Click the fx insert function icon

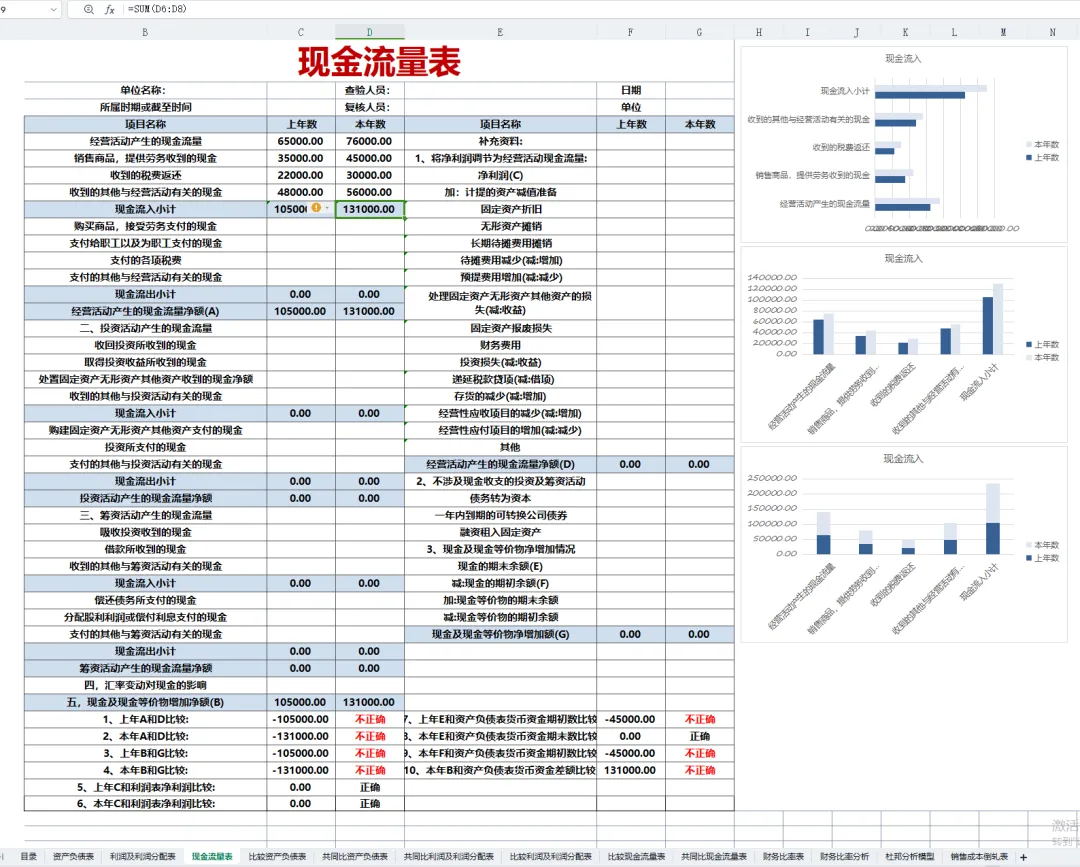tap(110, 10)
